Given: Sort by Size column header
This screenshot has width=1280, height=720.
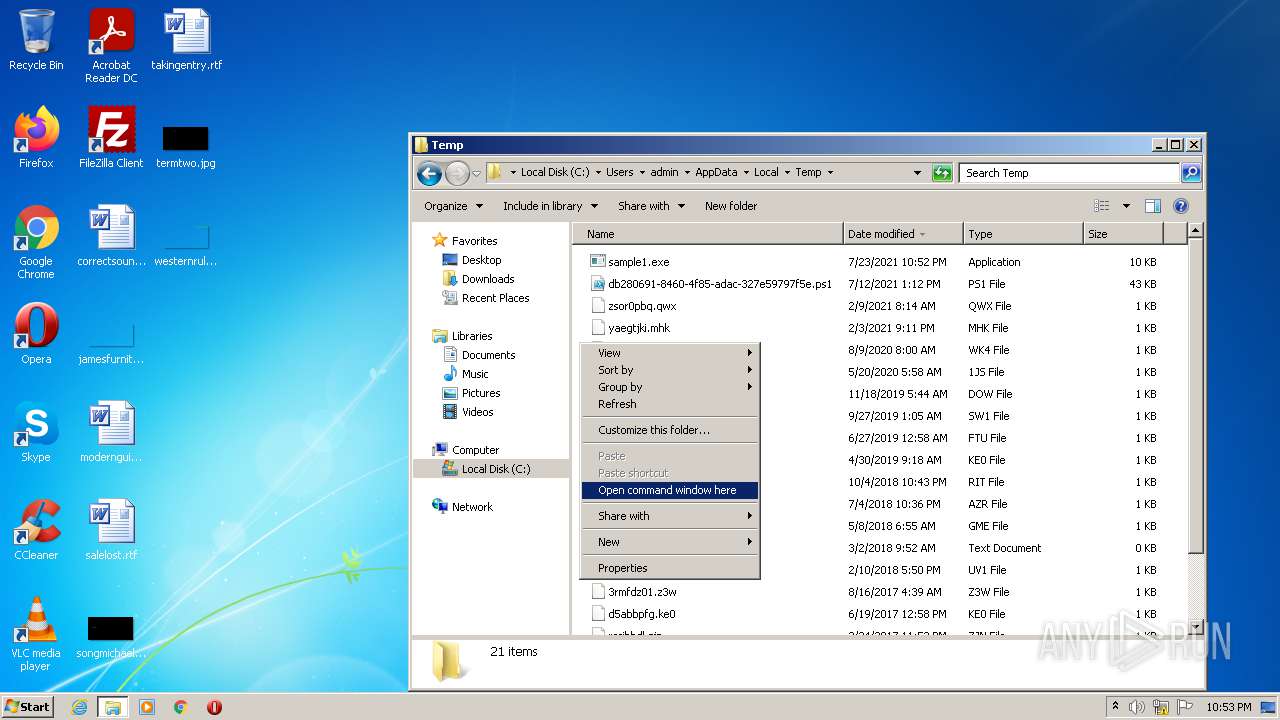Looking at the screenshot, I should coord(1124,234).
